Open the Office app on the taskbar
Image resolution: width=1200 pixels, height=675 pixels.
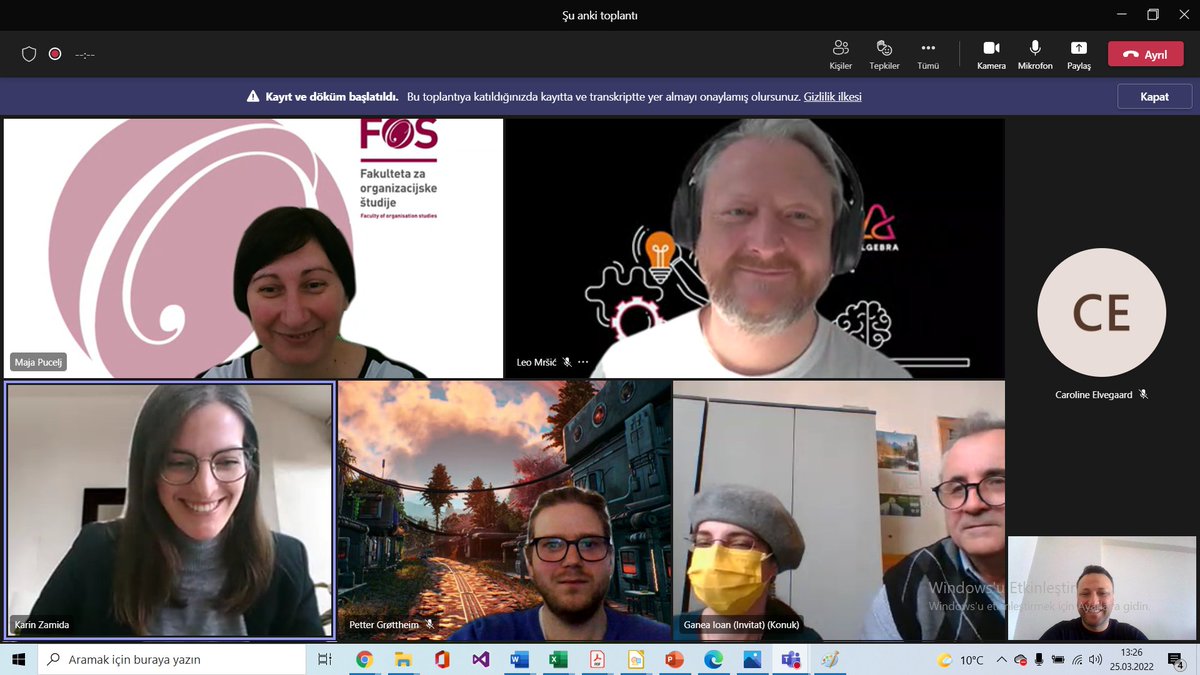pos(442,660)
